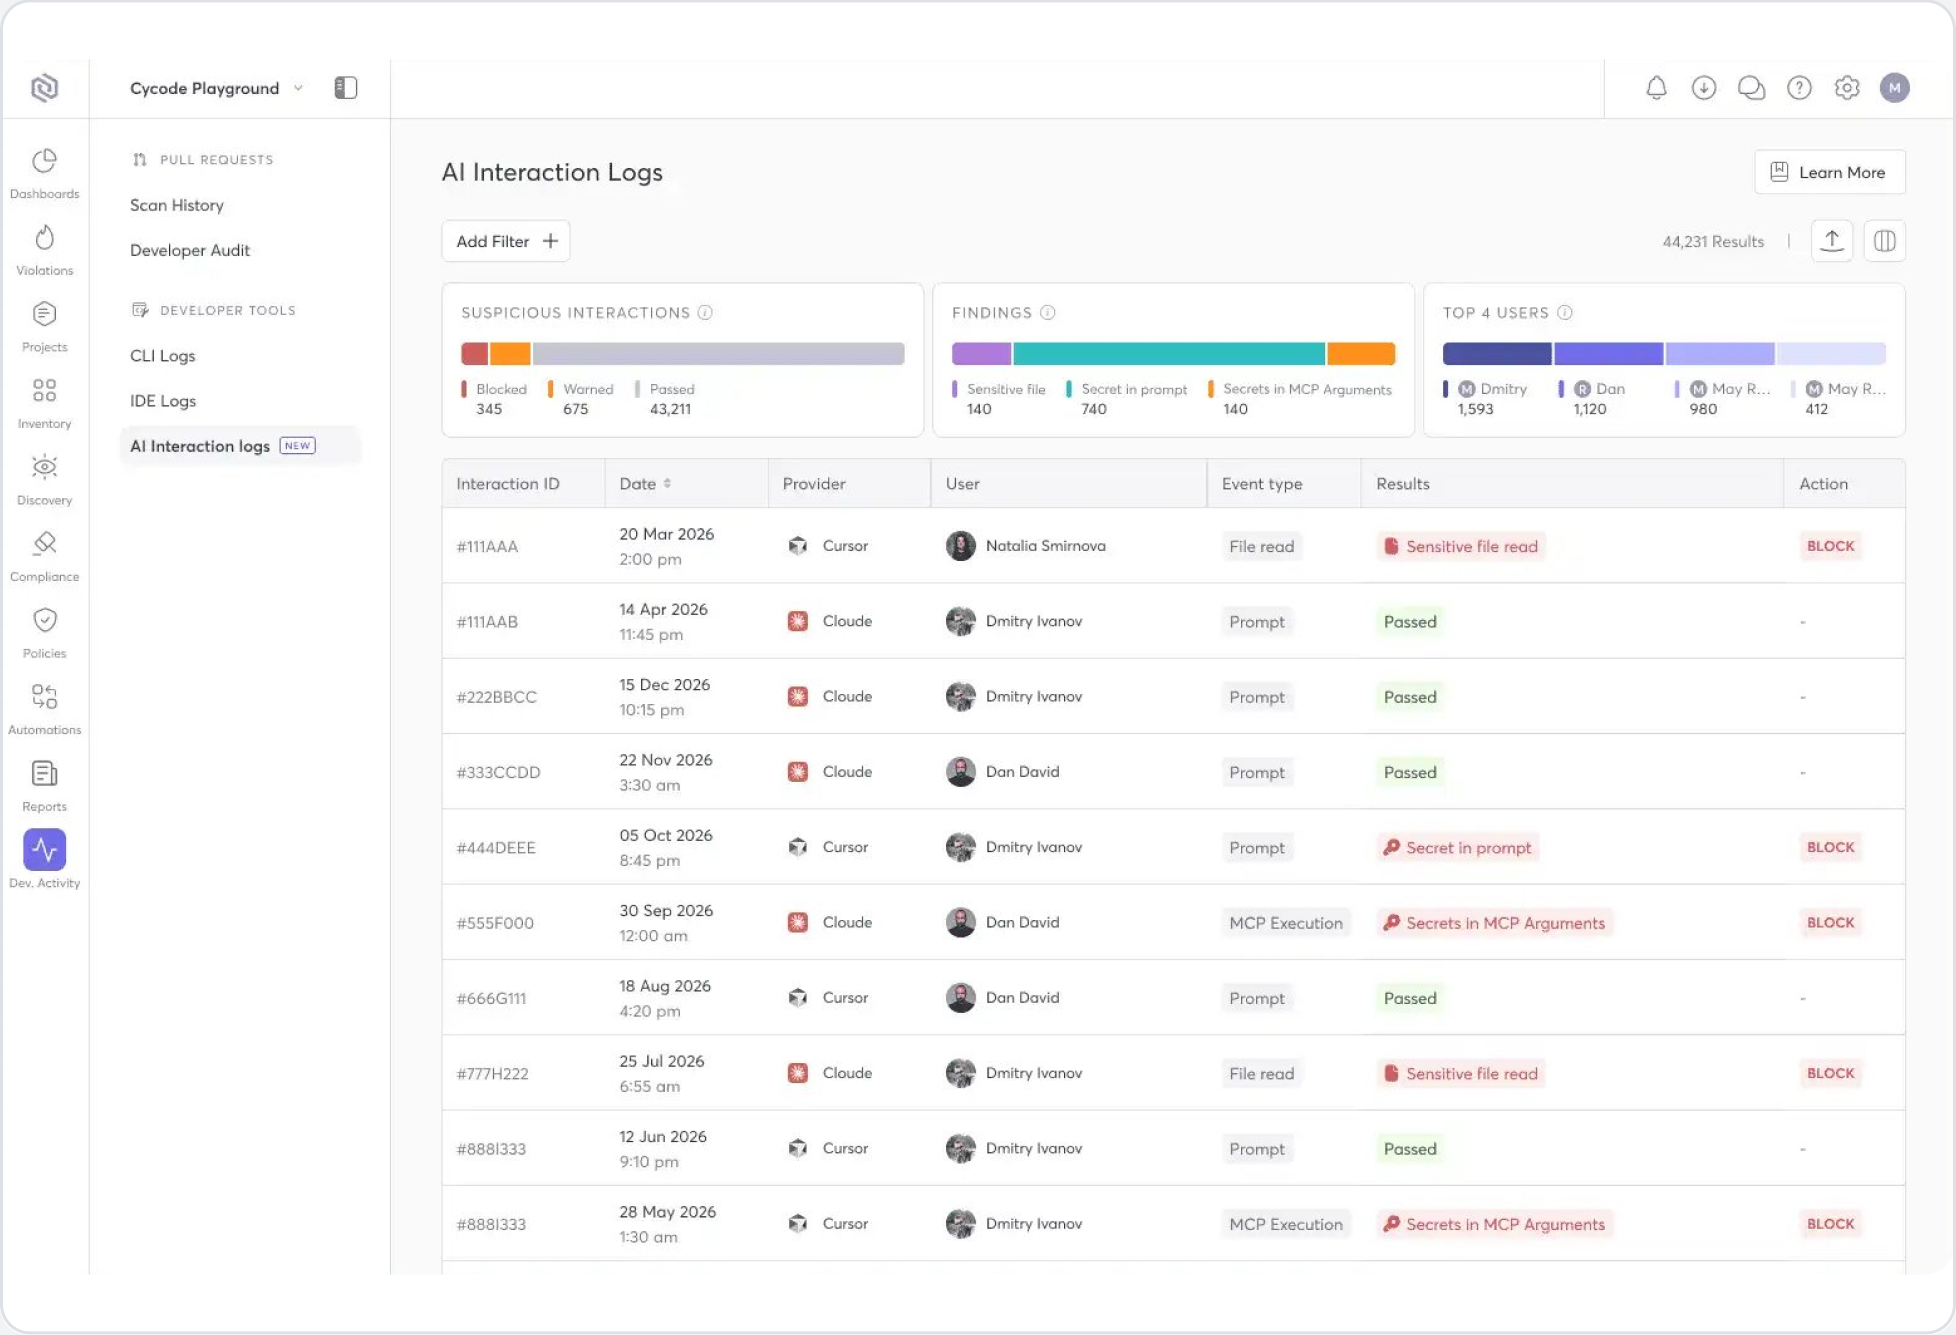
Task: Click the info icon next to Suspicious Interactions
Action: [x=705, y=313]
